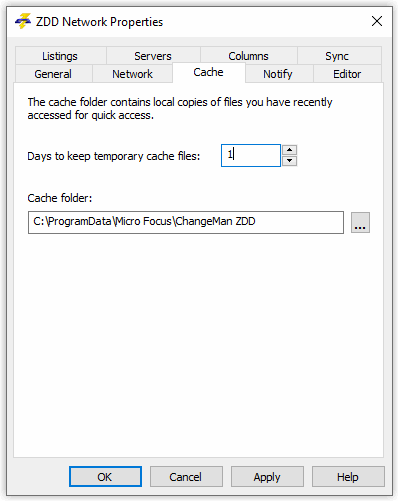Select the Columns tab
The height and width of the screenshot is (502, 399).
(248, 56)
